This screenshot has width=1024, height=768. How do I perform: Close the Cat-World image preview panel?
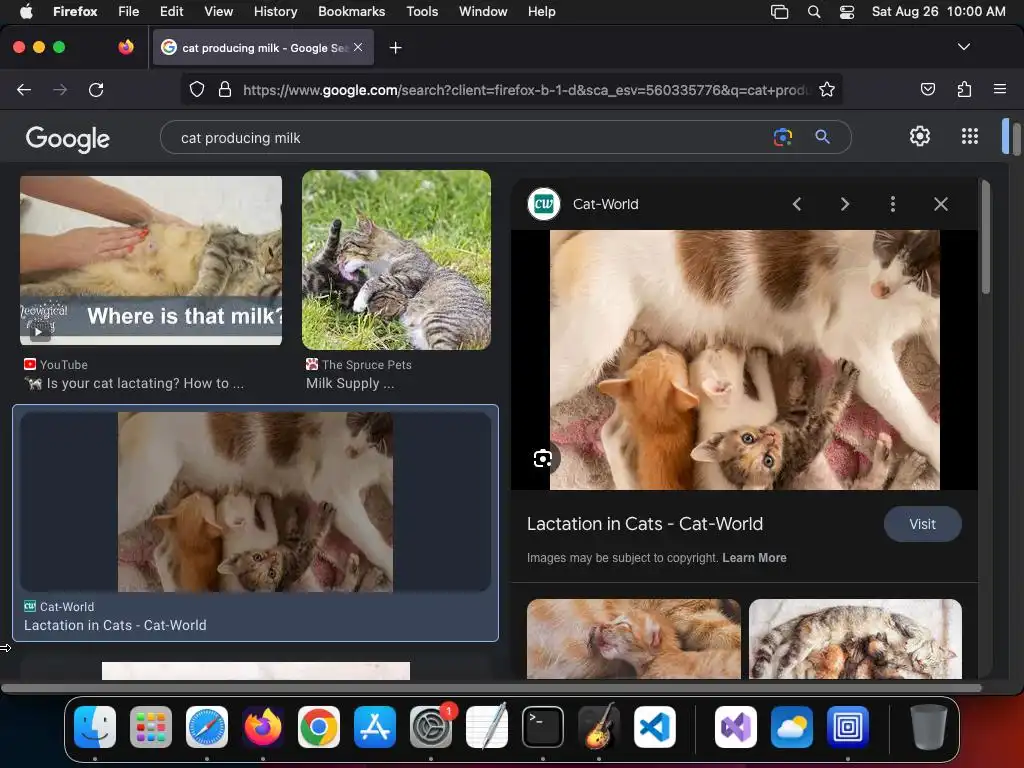pos(940,204)
